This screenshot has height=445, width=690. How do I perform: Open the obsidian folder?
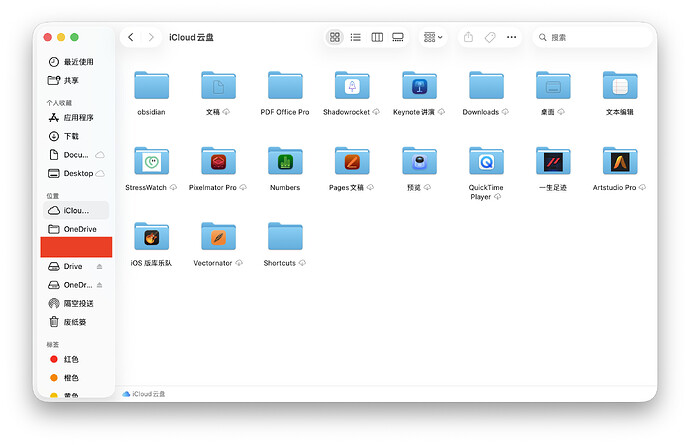click(151, 85)
